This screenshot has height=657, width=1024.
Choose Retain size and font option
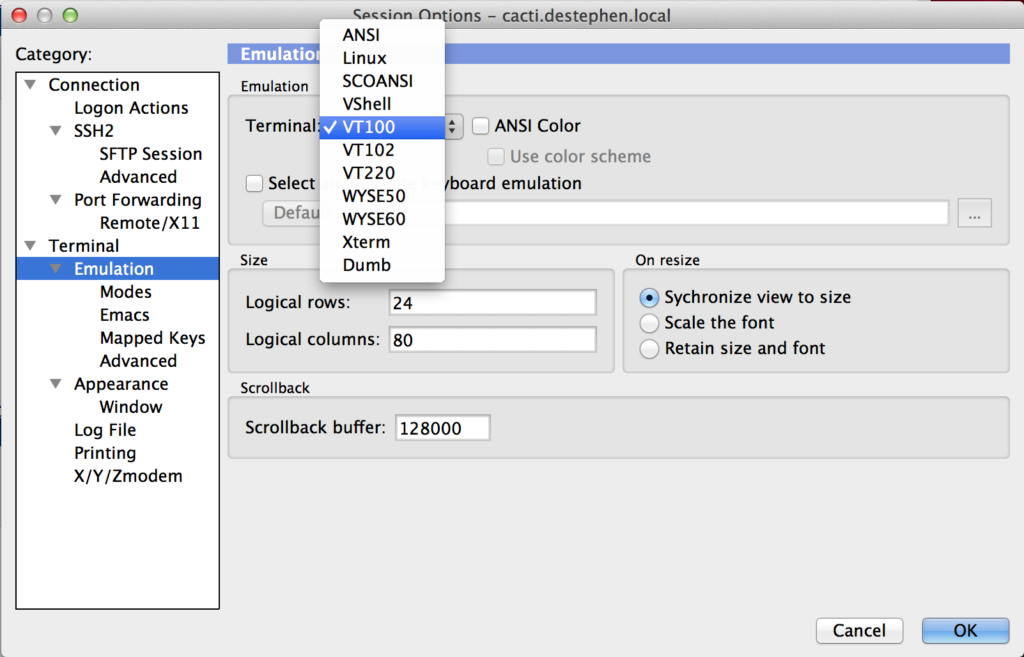(649, 348)
